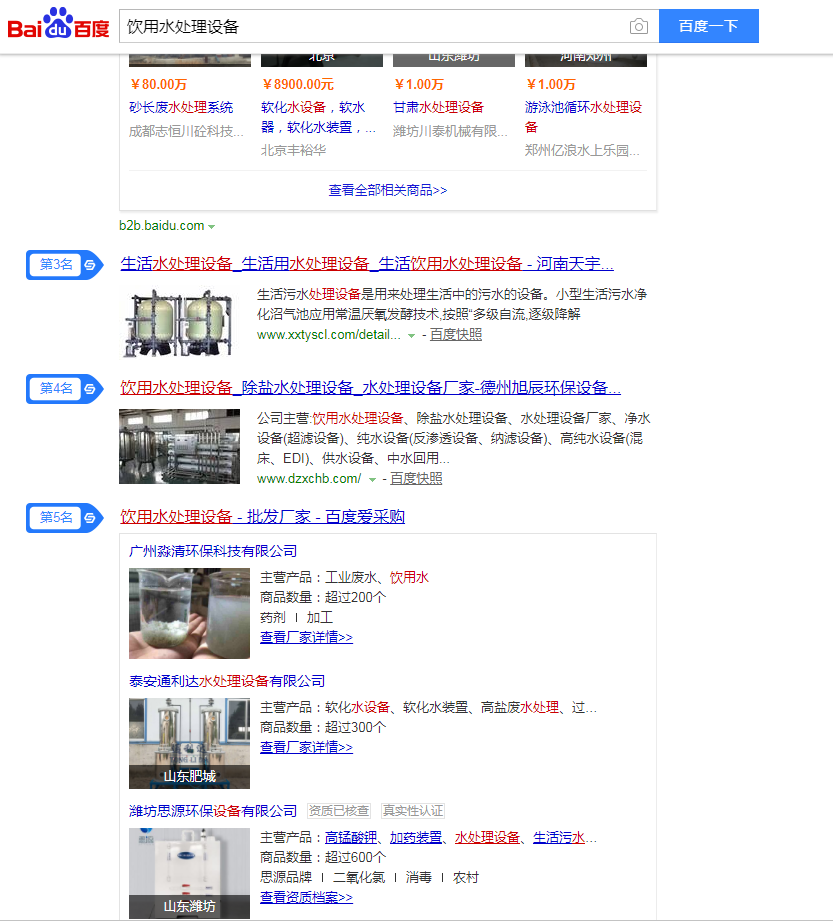Click seller name 潍坊川泰机械有限...

(450, 132)
